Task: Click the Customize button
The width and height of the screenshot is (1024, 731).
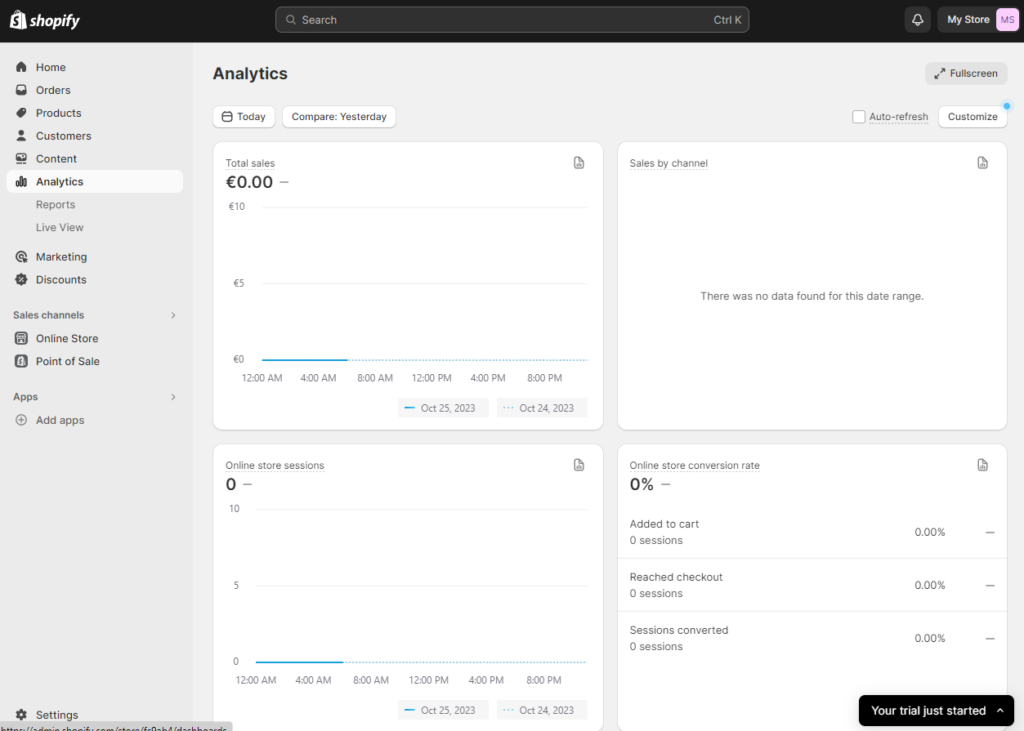Action: point(972,116)
